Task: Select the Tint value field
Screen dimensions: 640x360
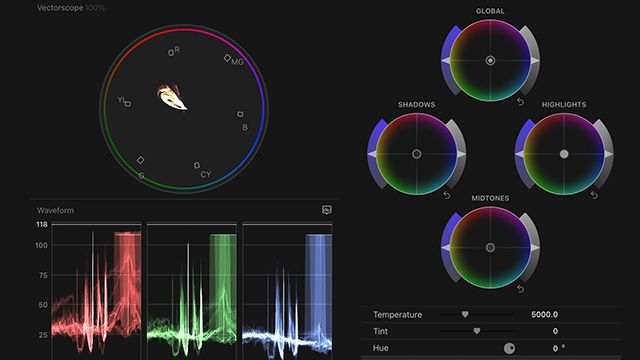Action: [x=555, y=331]
